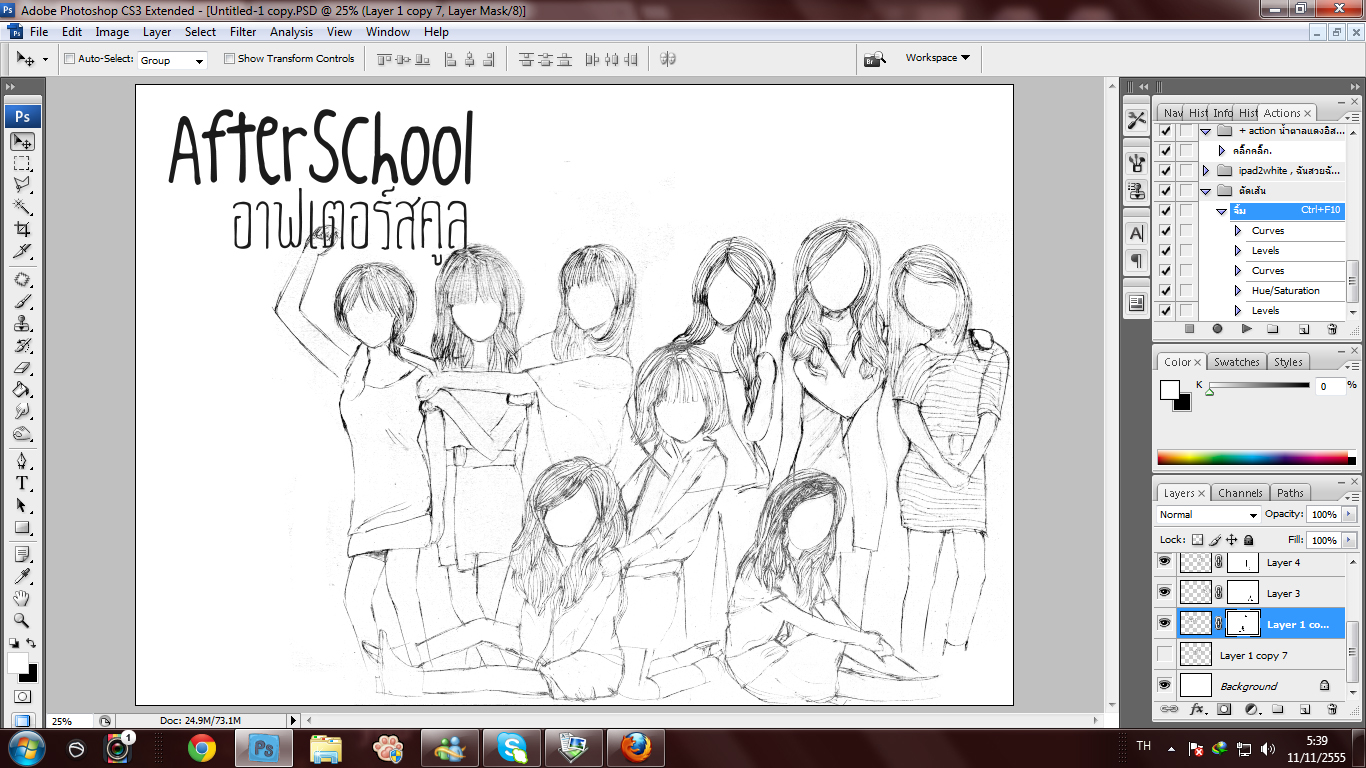
Task: Switch to the Channels tab
Action: click(1240, 493)
